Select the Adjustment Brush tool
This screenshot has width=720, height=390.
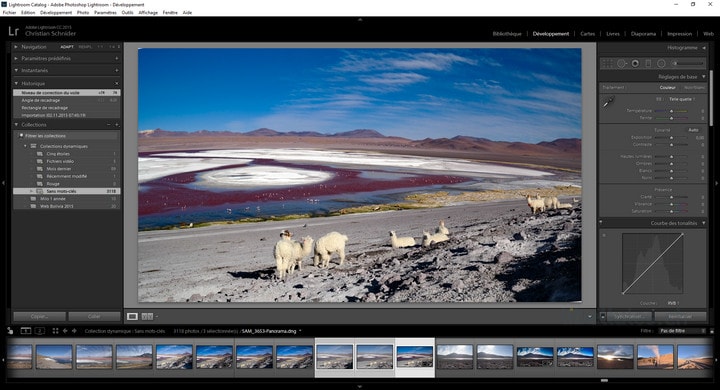tap(687, 63)
